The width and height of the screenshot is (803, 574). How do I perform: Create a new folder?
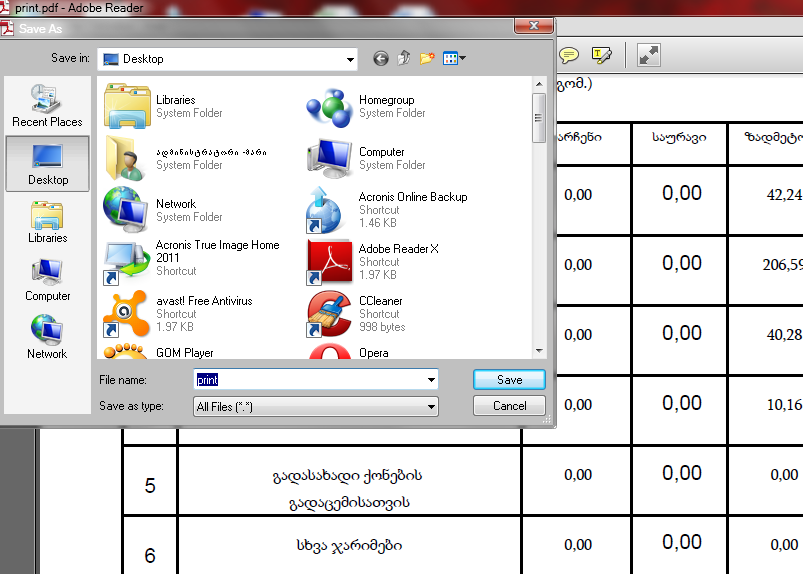click(427, 59)
